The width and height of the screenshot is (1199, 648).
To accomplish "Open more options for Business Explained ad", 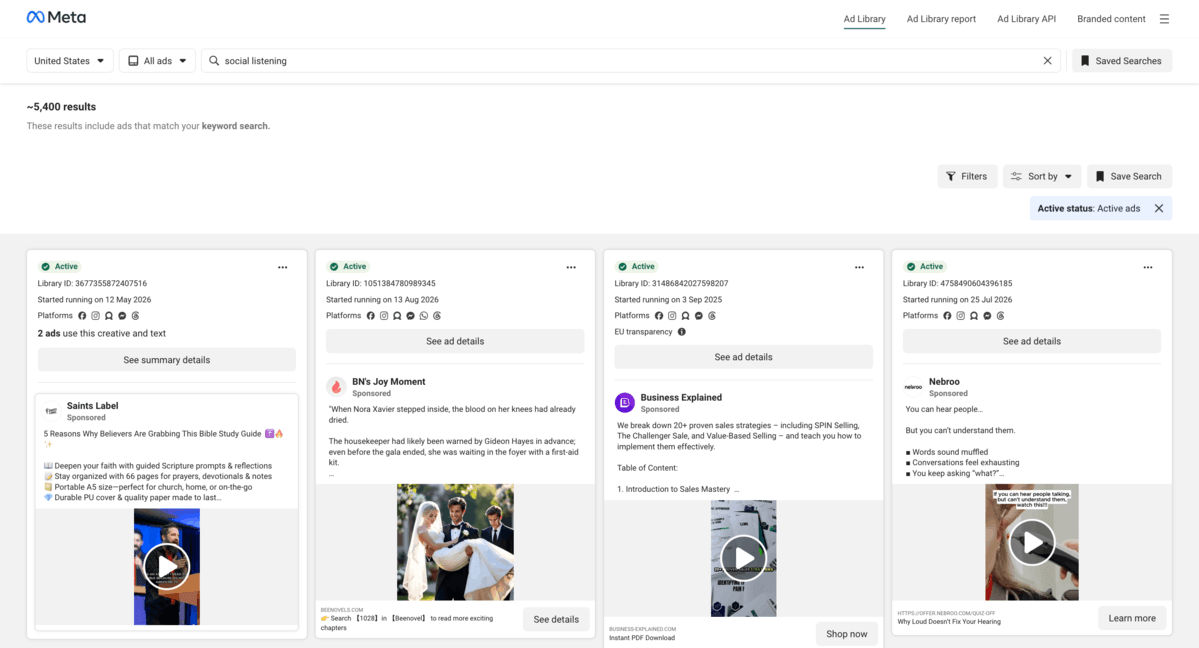I will pyautogui.click(x=859, y=267).
